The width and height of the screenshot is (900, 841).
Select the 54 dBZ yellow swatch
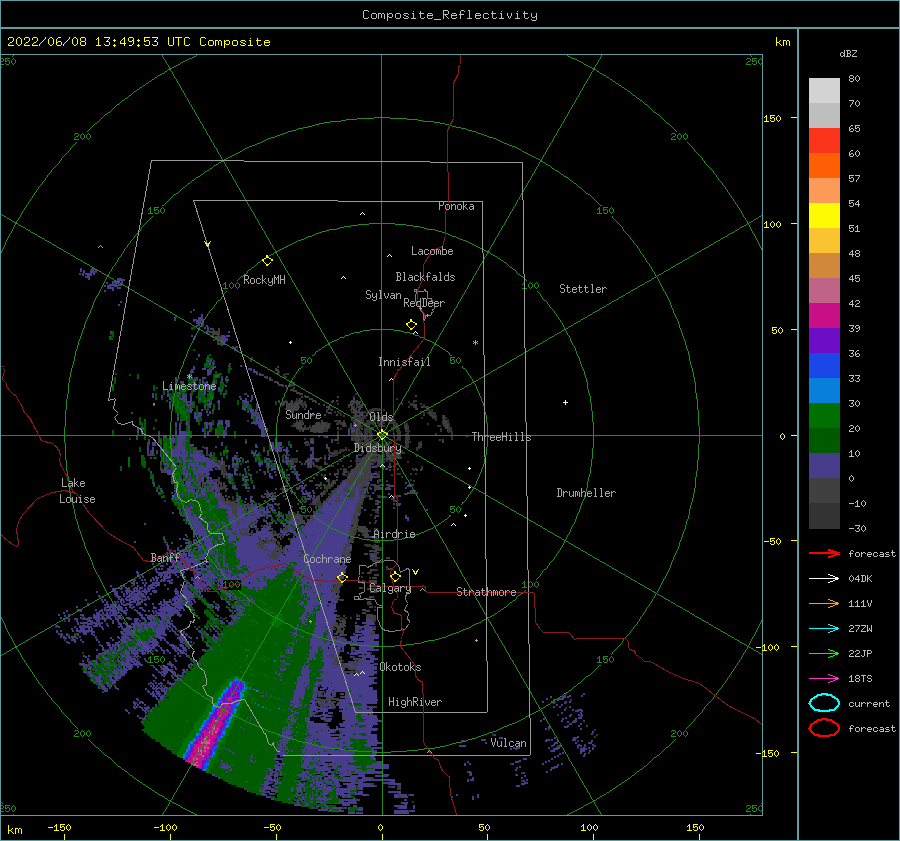824,216
